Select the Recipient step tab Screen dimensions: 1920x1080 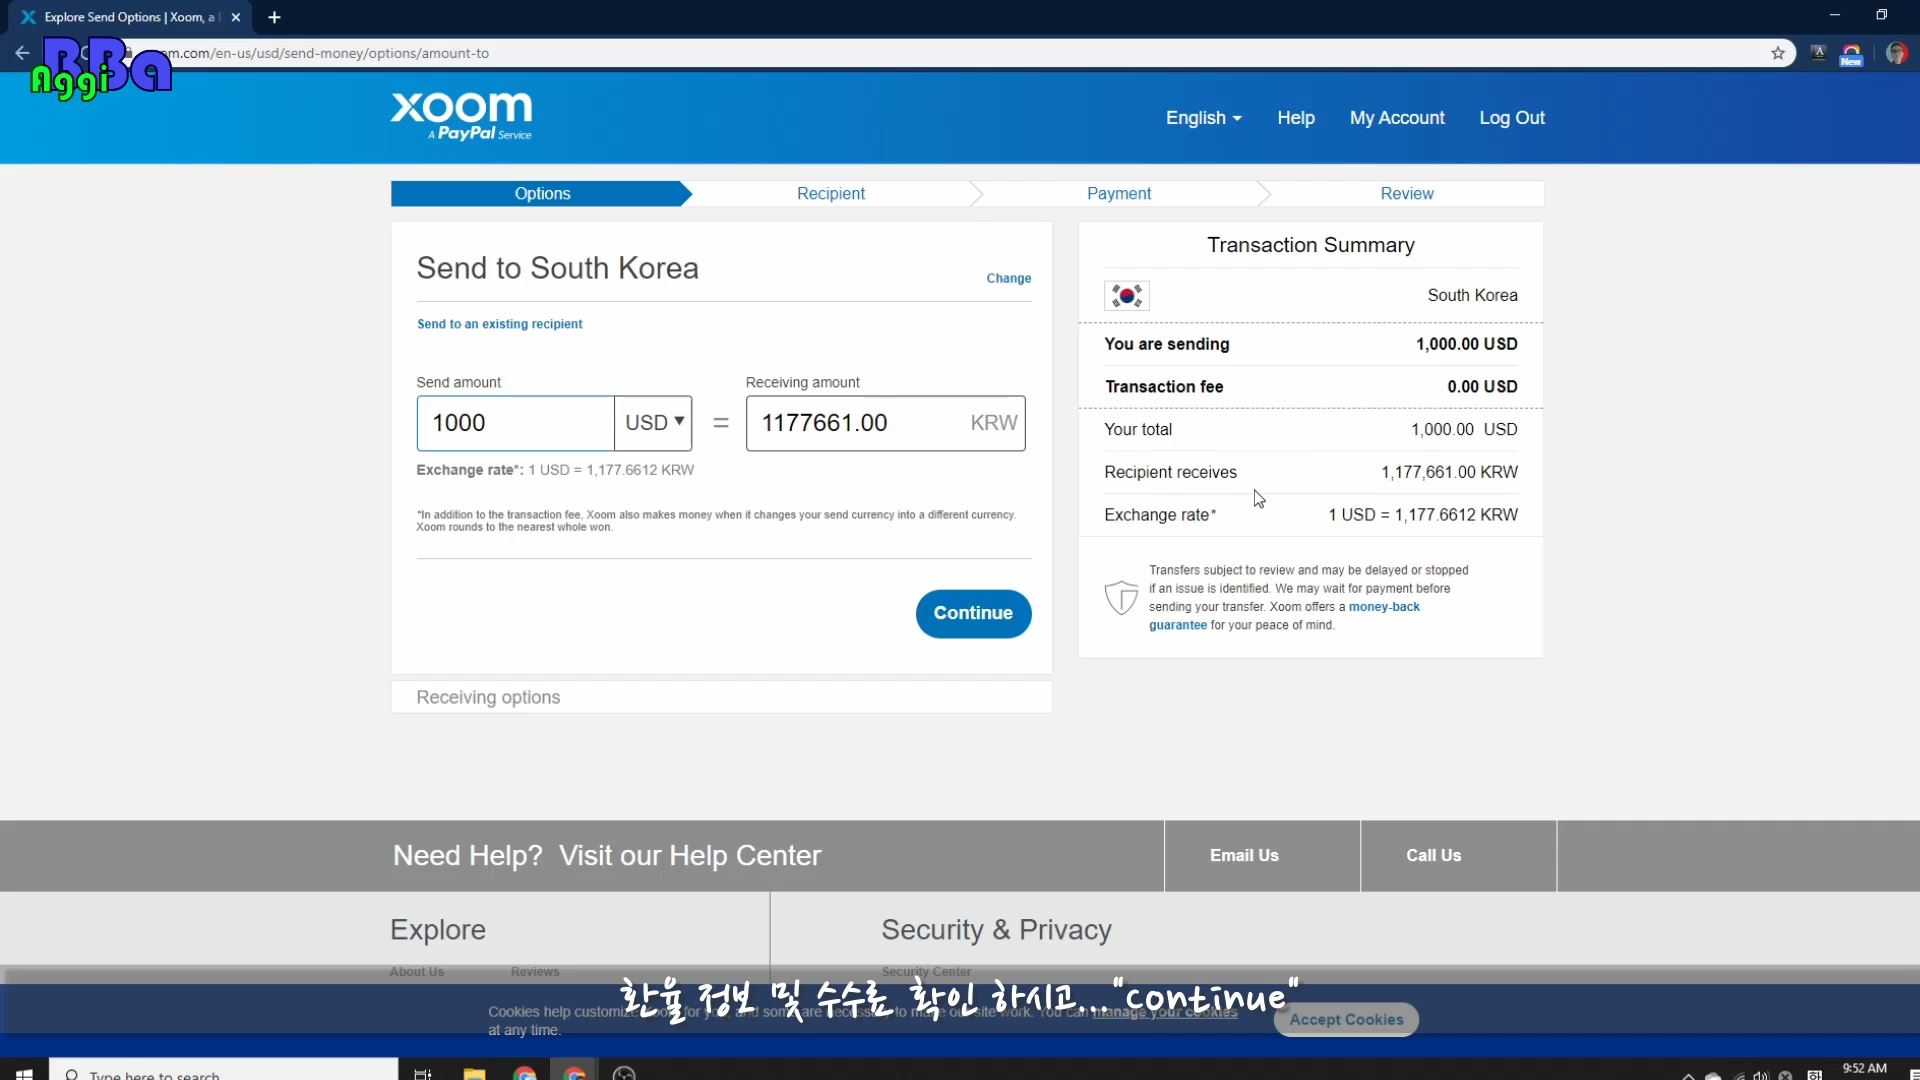[830, 193]
